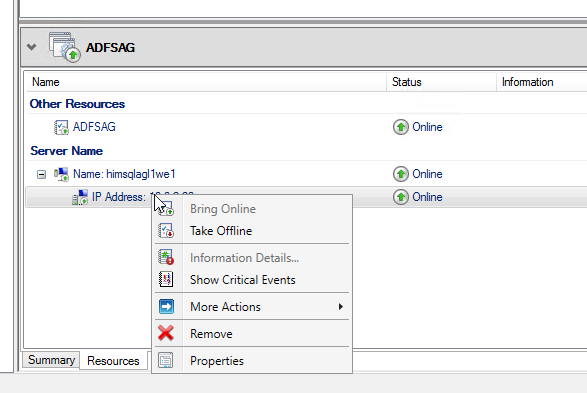The height and width of the screenshot is (393, 587).
Task: Click the ADFSAG resource icon under Other Resources
Action: 61,127
